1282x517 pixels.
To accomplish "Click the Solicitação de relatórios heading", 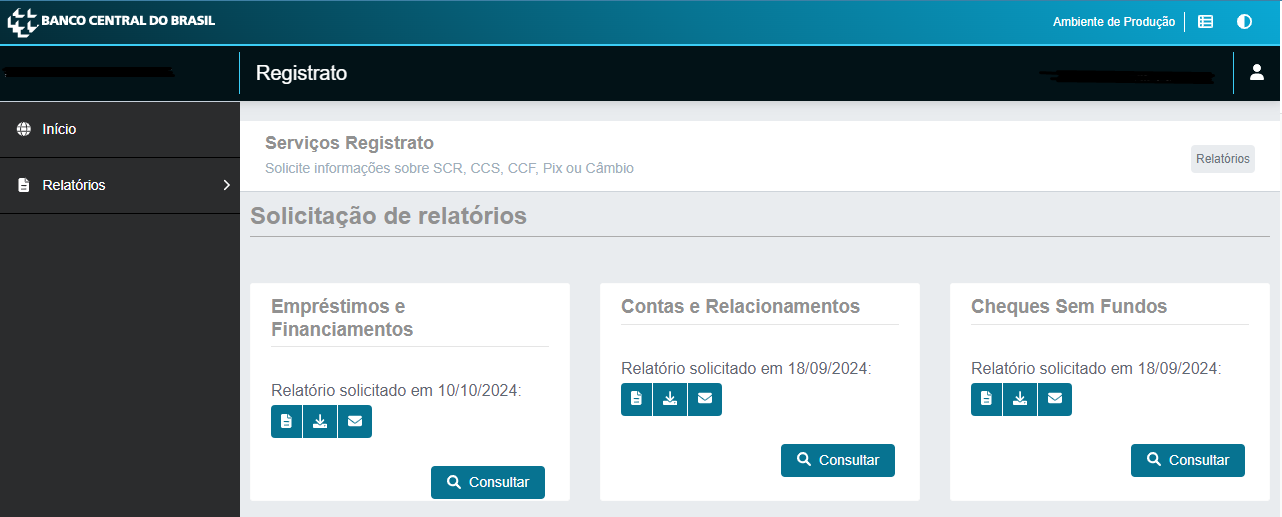I will [x=388, y=216].
